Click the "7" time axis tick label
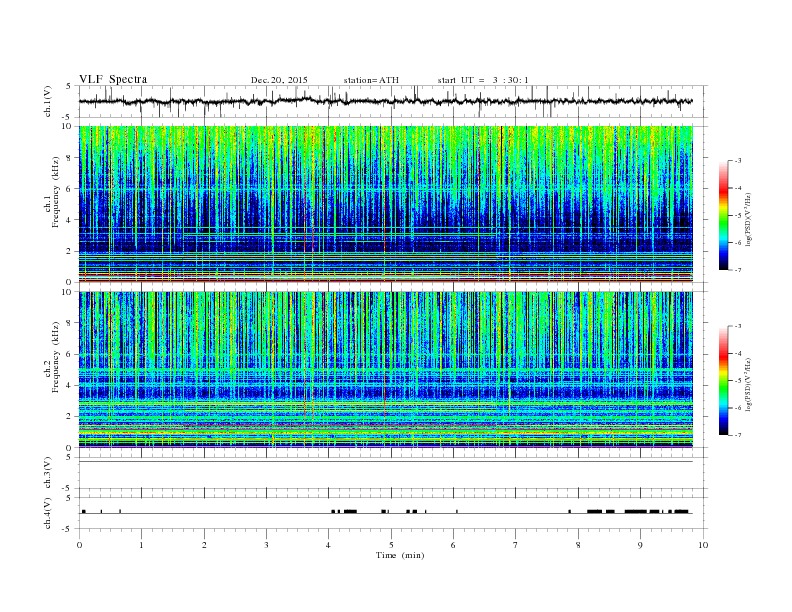 click(x=516, y=545)
